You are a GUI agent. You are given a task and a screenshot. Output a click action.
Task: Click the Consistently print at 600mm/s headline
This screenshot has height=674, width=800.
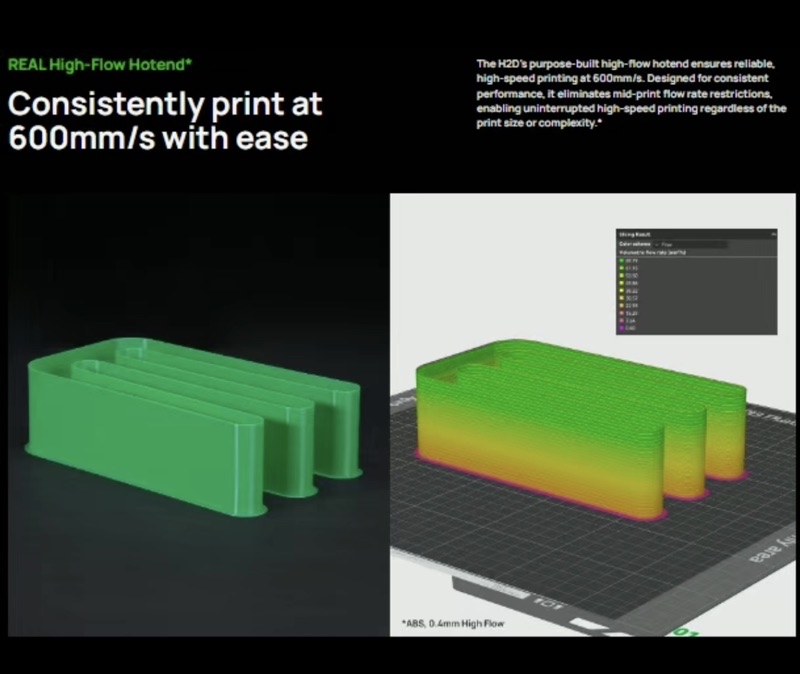(x=165, y=120)
